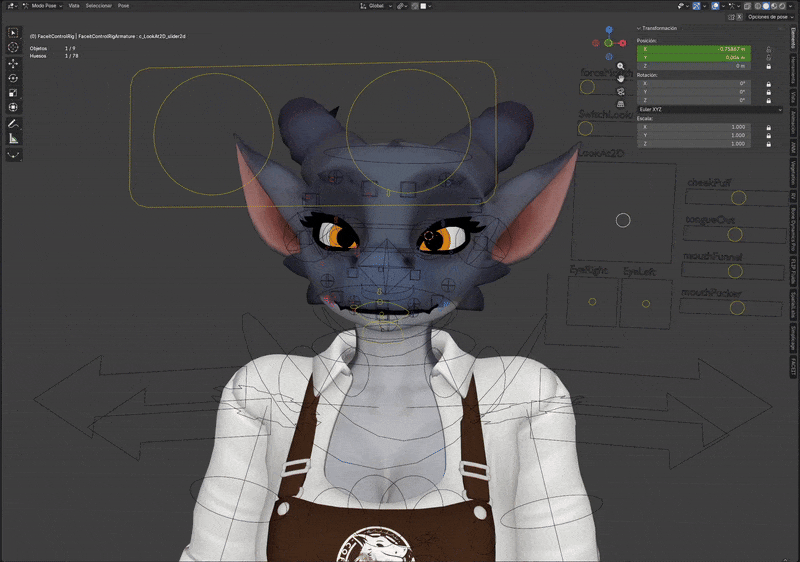800x562 pixels.
Task: Toggle lock on Escala Y
Action: (768, 136)
